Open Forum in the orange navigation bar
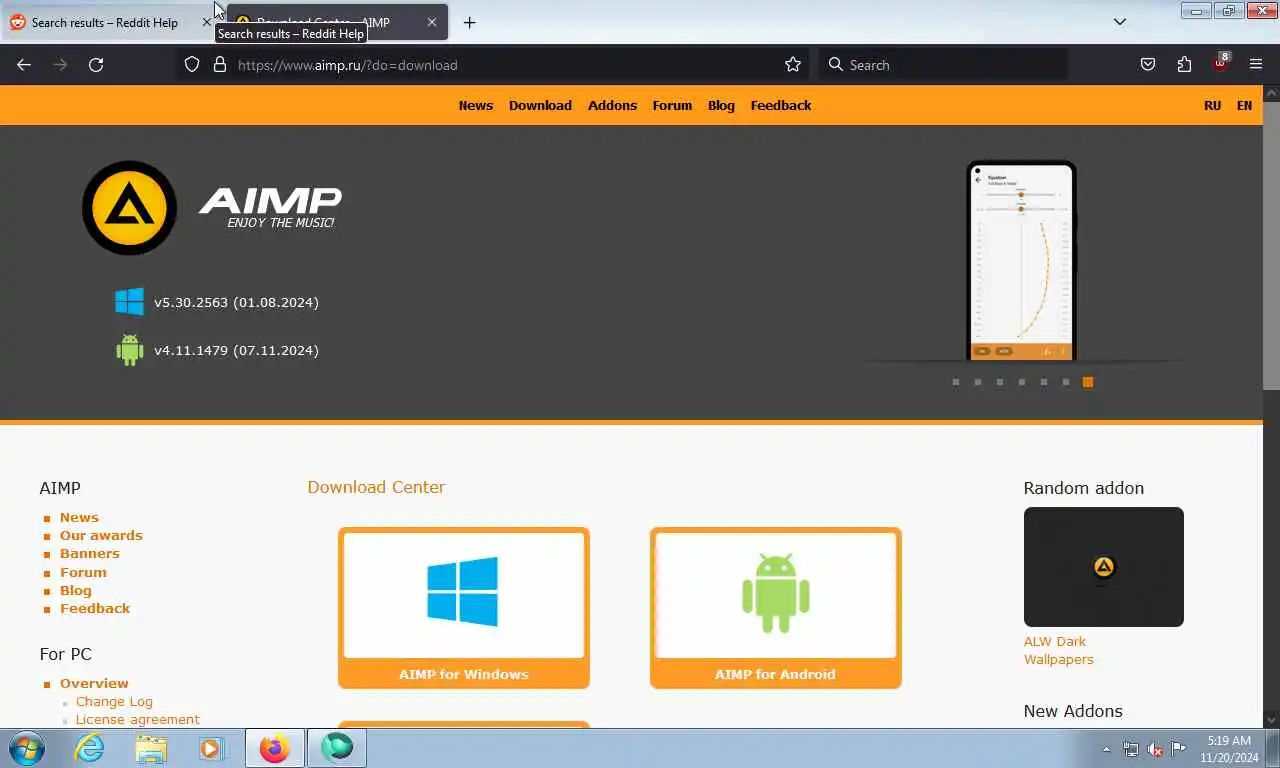Image resolution: width=1280 pixels, height=768 pixels. coord(672,105)
